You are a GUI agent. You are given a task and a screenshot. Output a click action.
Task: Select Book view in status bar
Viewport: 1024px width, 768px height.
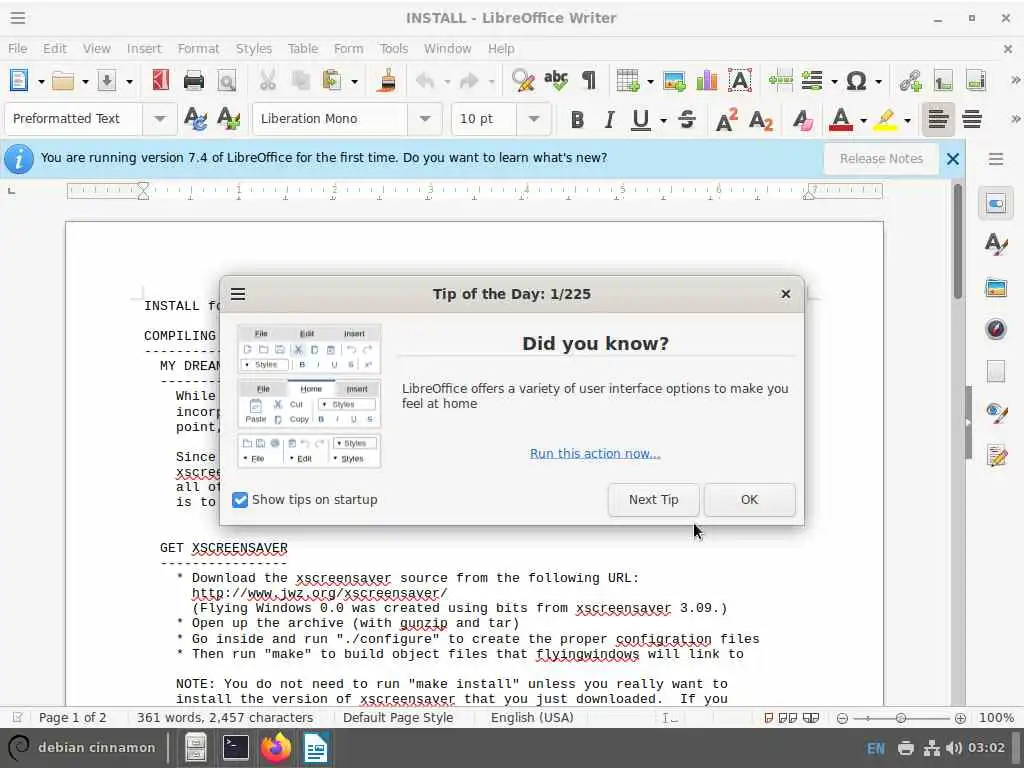coord(810,718)
